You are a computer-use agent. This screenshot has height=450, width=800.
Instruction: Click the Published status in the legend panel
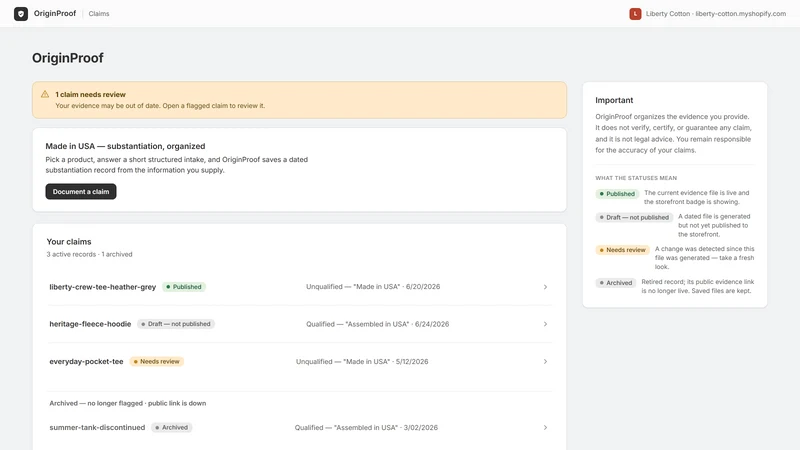[x=617, y=194]
